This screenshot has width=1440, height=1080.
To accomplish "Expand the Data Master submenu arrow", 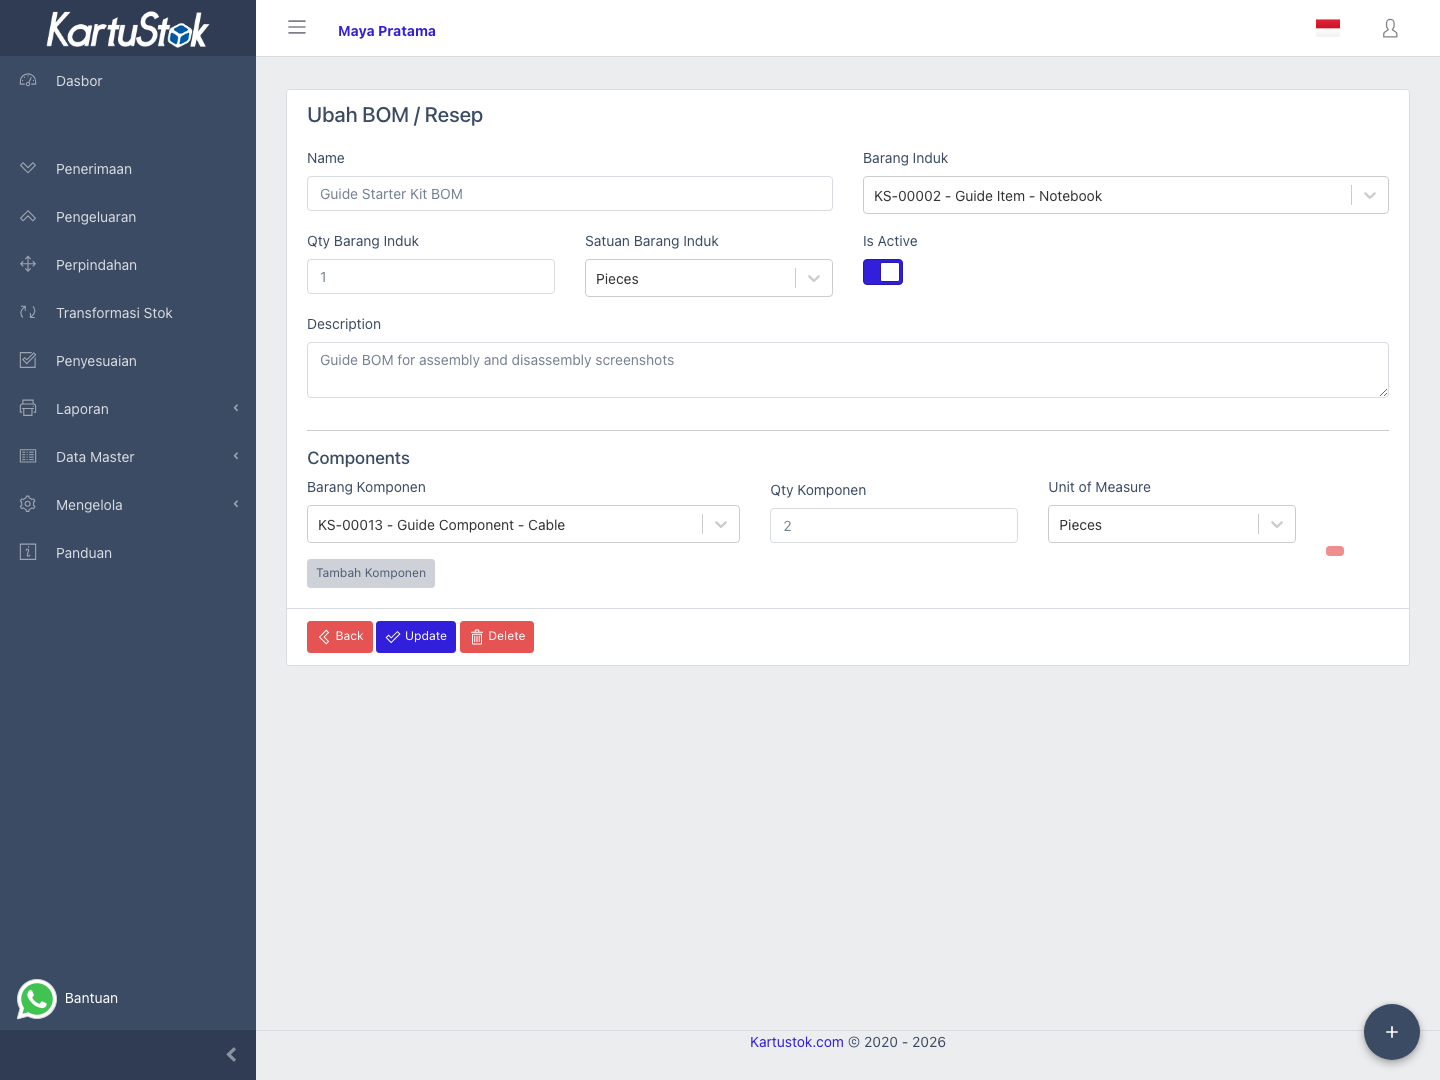I will coord(236,456).
